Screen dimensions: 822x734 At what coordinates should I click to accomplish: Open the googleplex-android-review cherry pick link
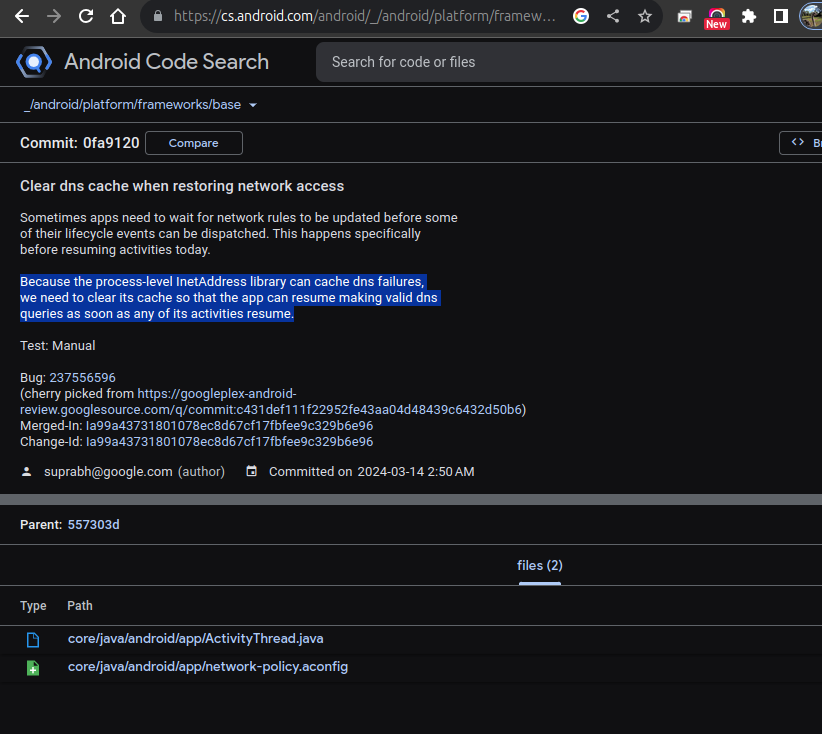point(271,402)
